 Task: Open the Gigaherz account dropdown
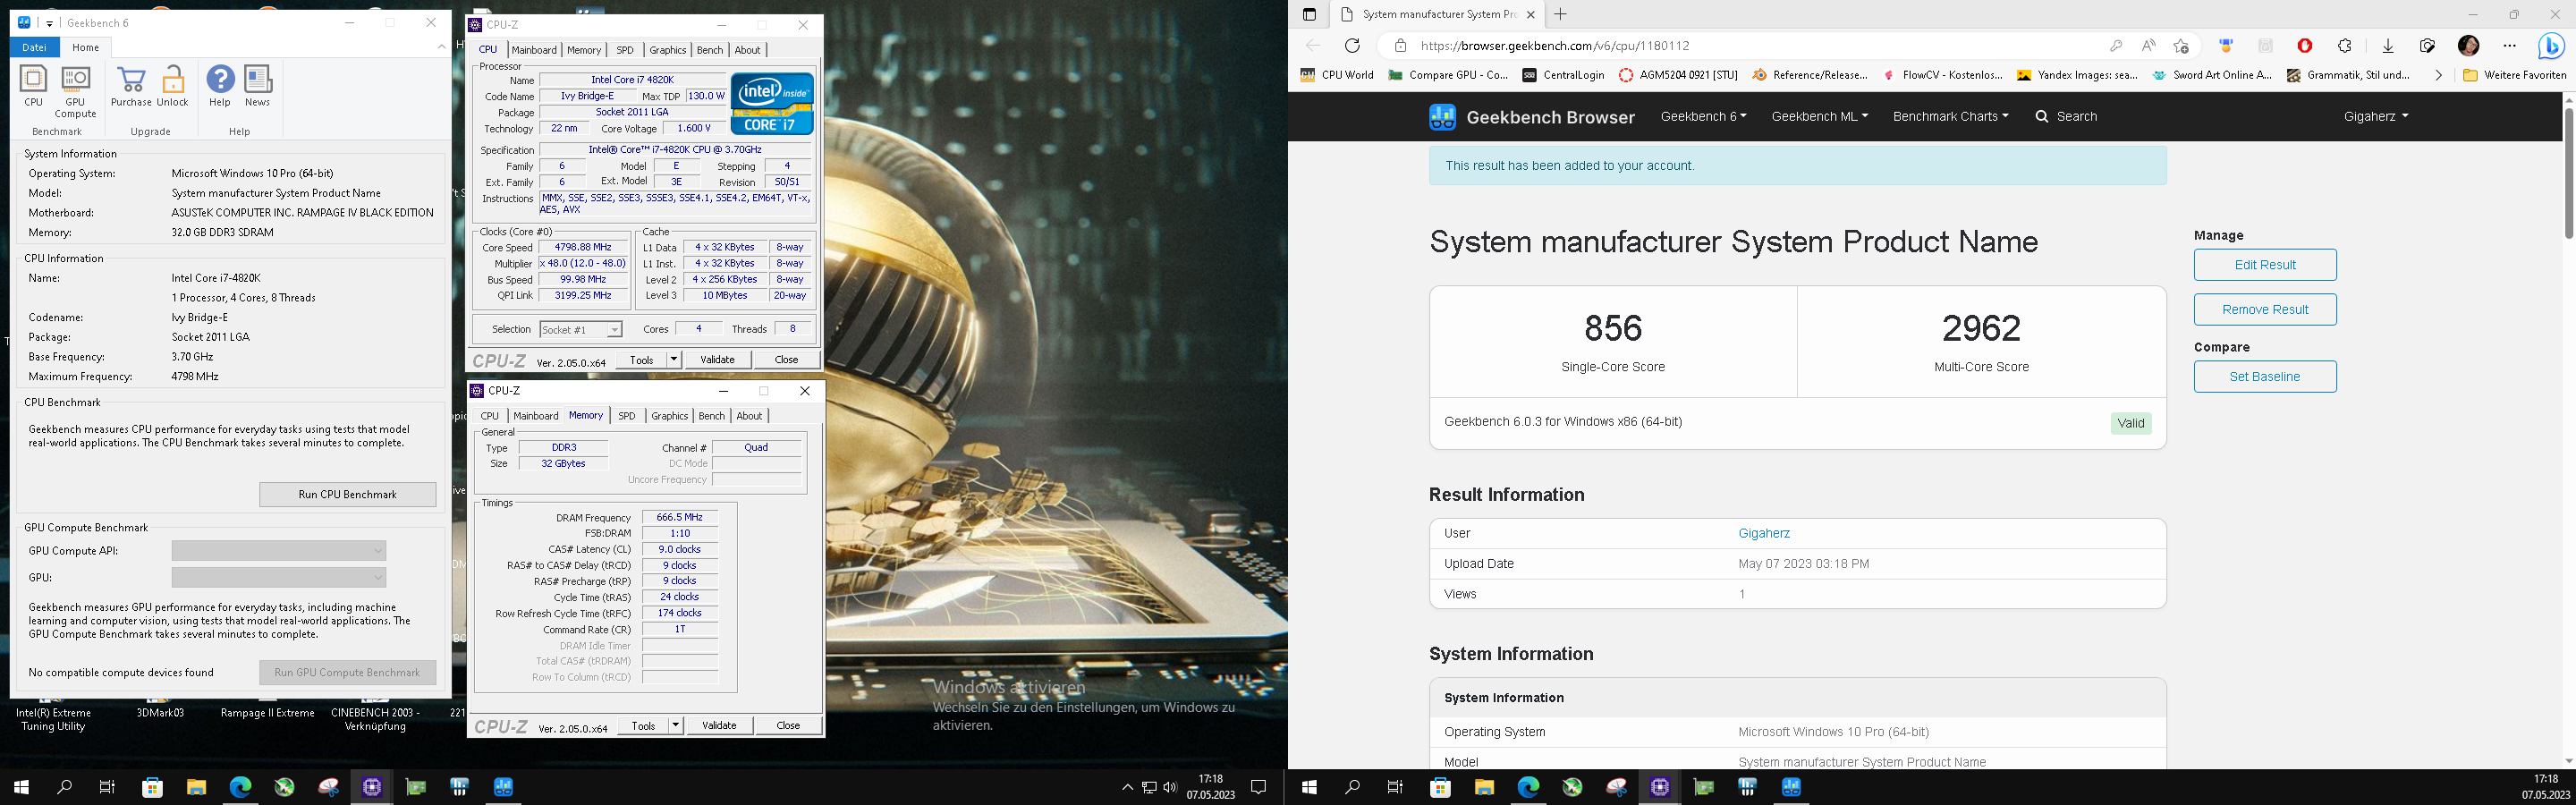[2375, 116]
